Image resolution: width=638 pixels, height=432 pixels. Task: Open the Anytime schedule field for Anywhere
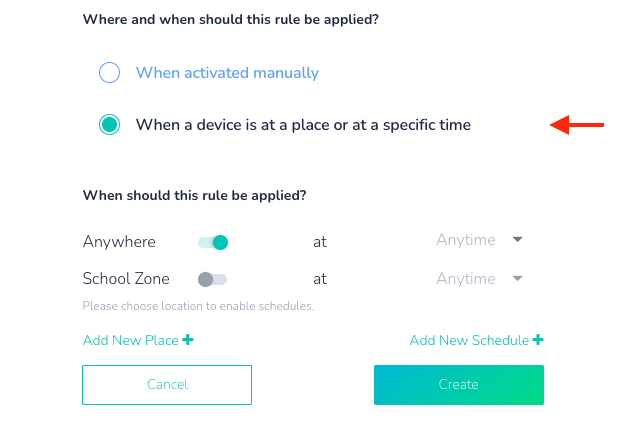click(466, 240)
